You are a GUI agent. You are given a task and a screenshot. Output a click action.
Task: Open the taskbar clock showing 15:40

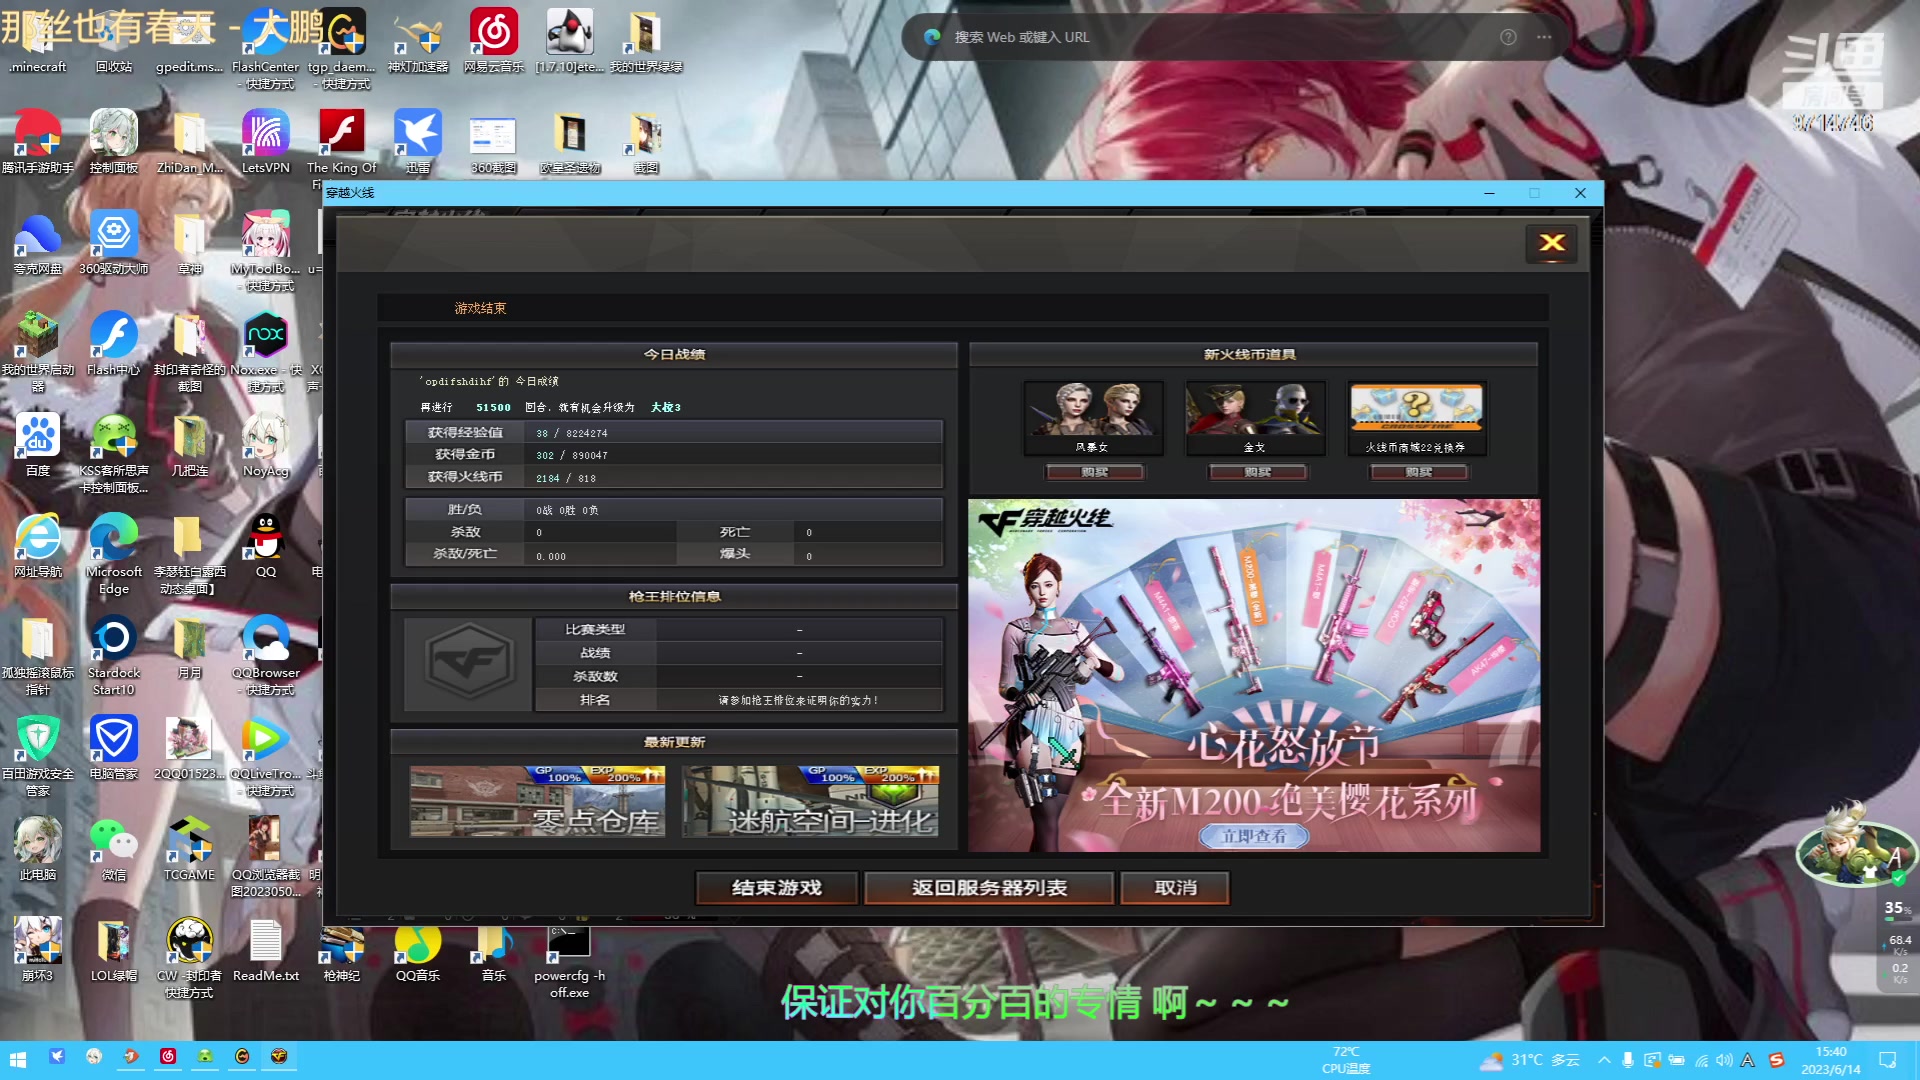[x=1831, y=1060]
